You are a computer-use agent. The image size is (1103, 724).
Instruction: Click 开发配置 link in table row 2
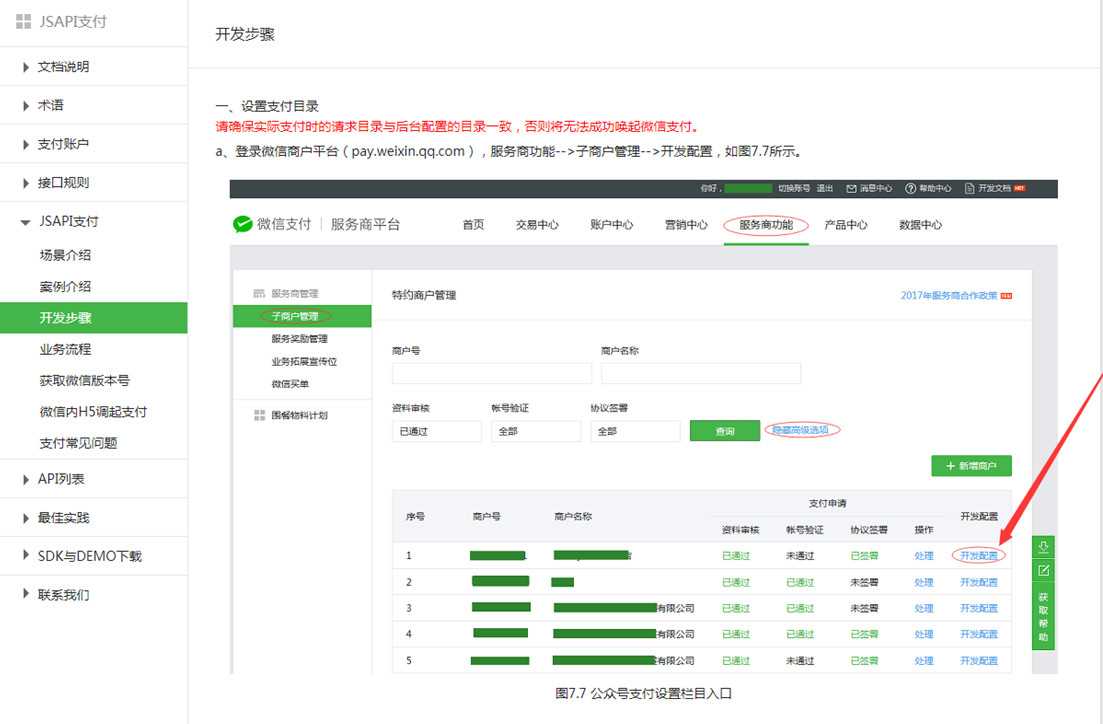coord(978,583)
